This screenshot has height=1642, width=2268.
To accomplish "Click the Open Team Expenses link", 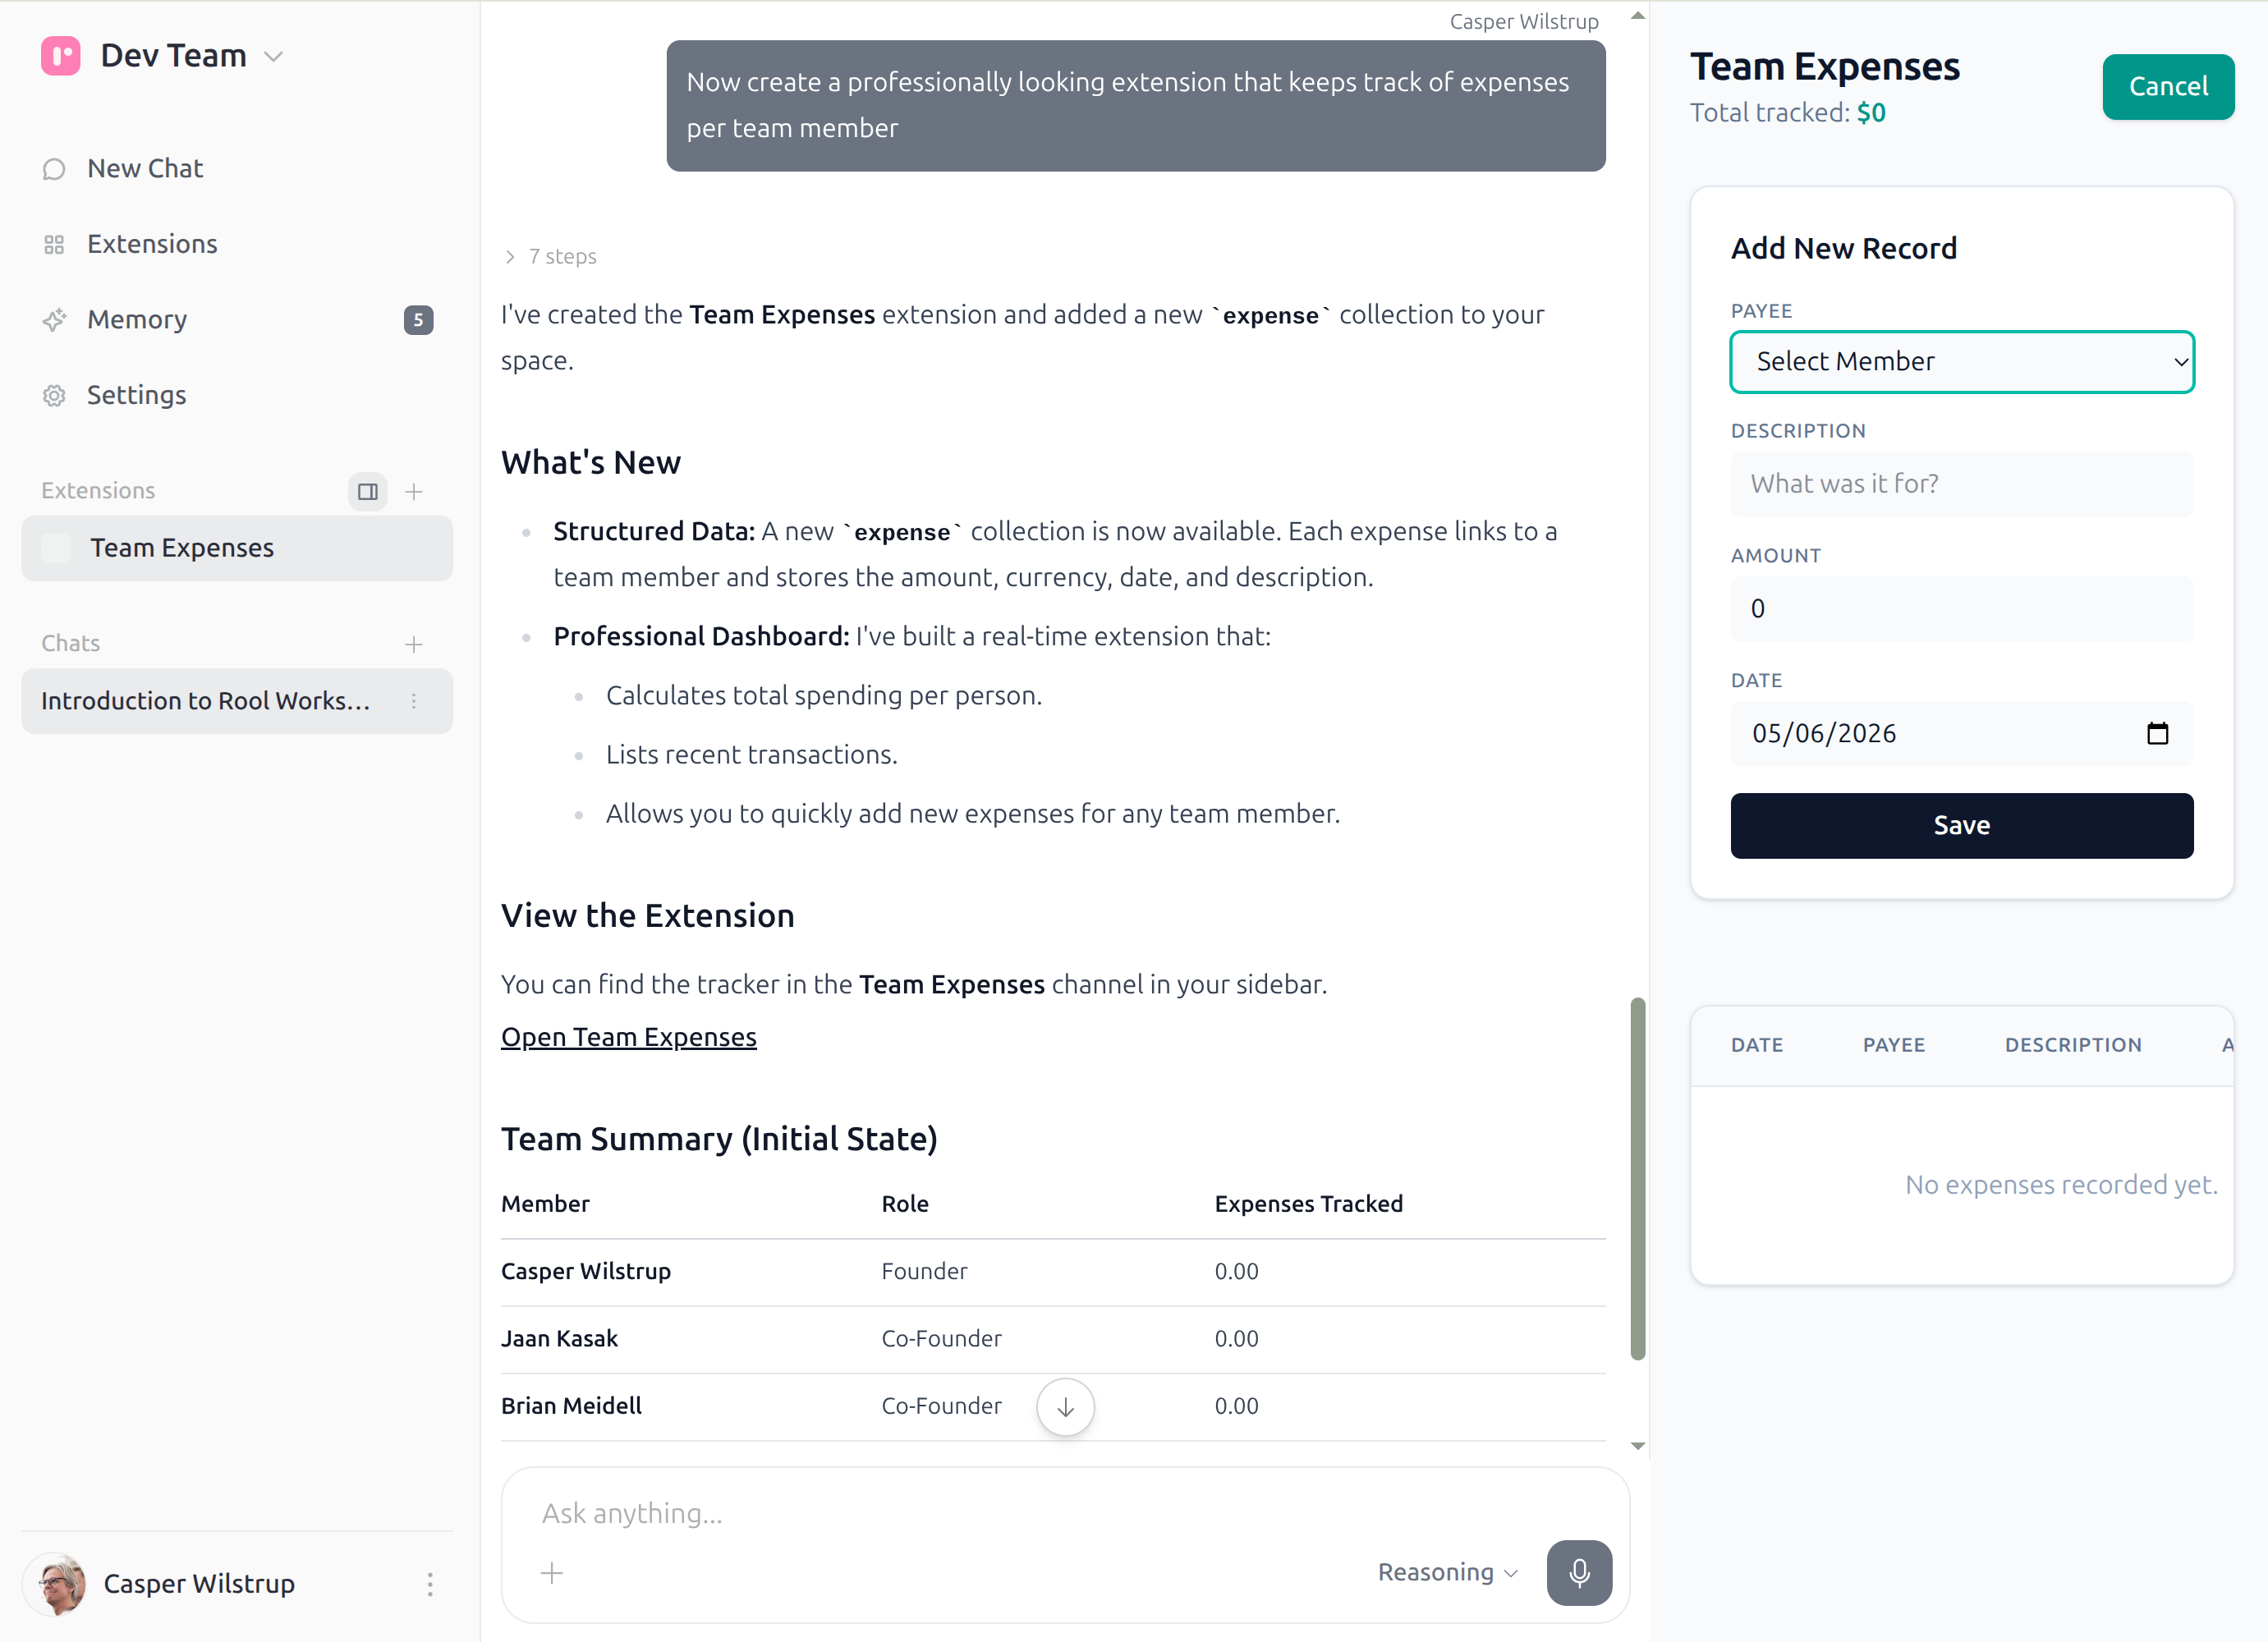I will click(x=629, y=1038).
